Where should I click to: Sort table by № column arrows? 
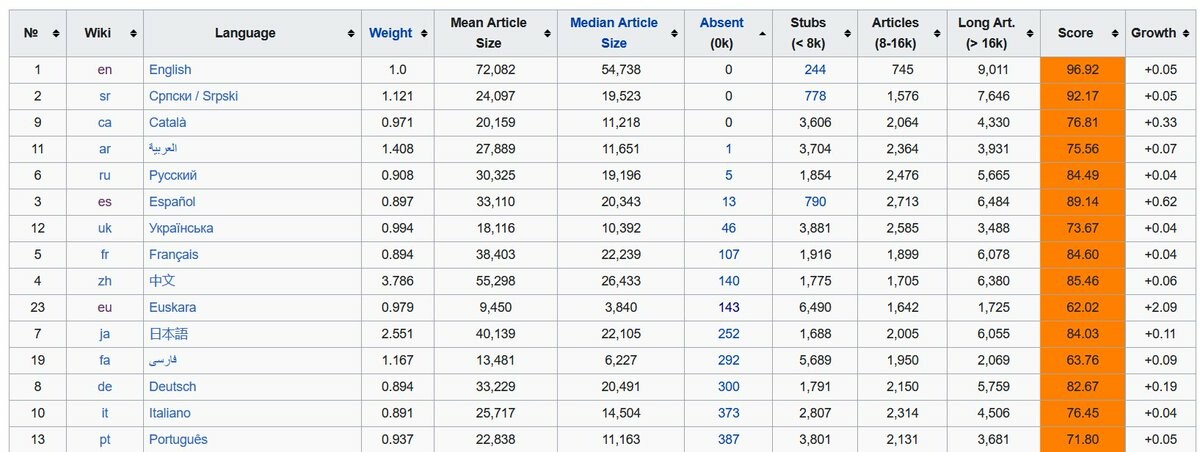pyautogui.click(x=56, y=34)
